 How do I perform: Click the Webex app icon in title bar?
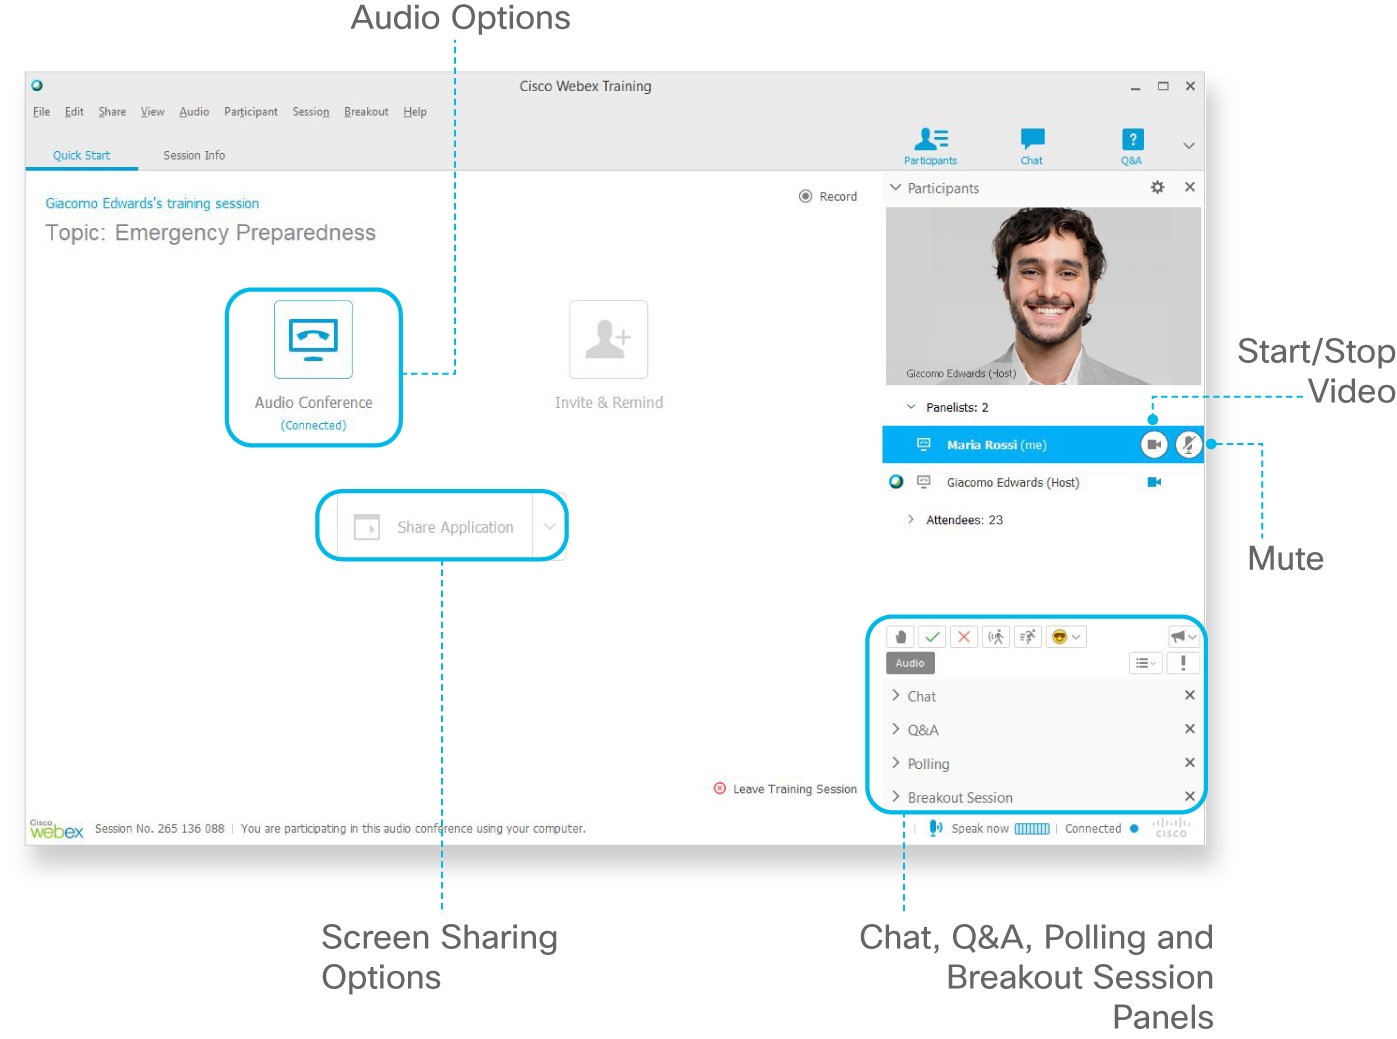(37, 86)
